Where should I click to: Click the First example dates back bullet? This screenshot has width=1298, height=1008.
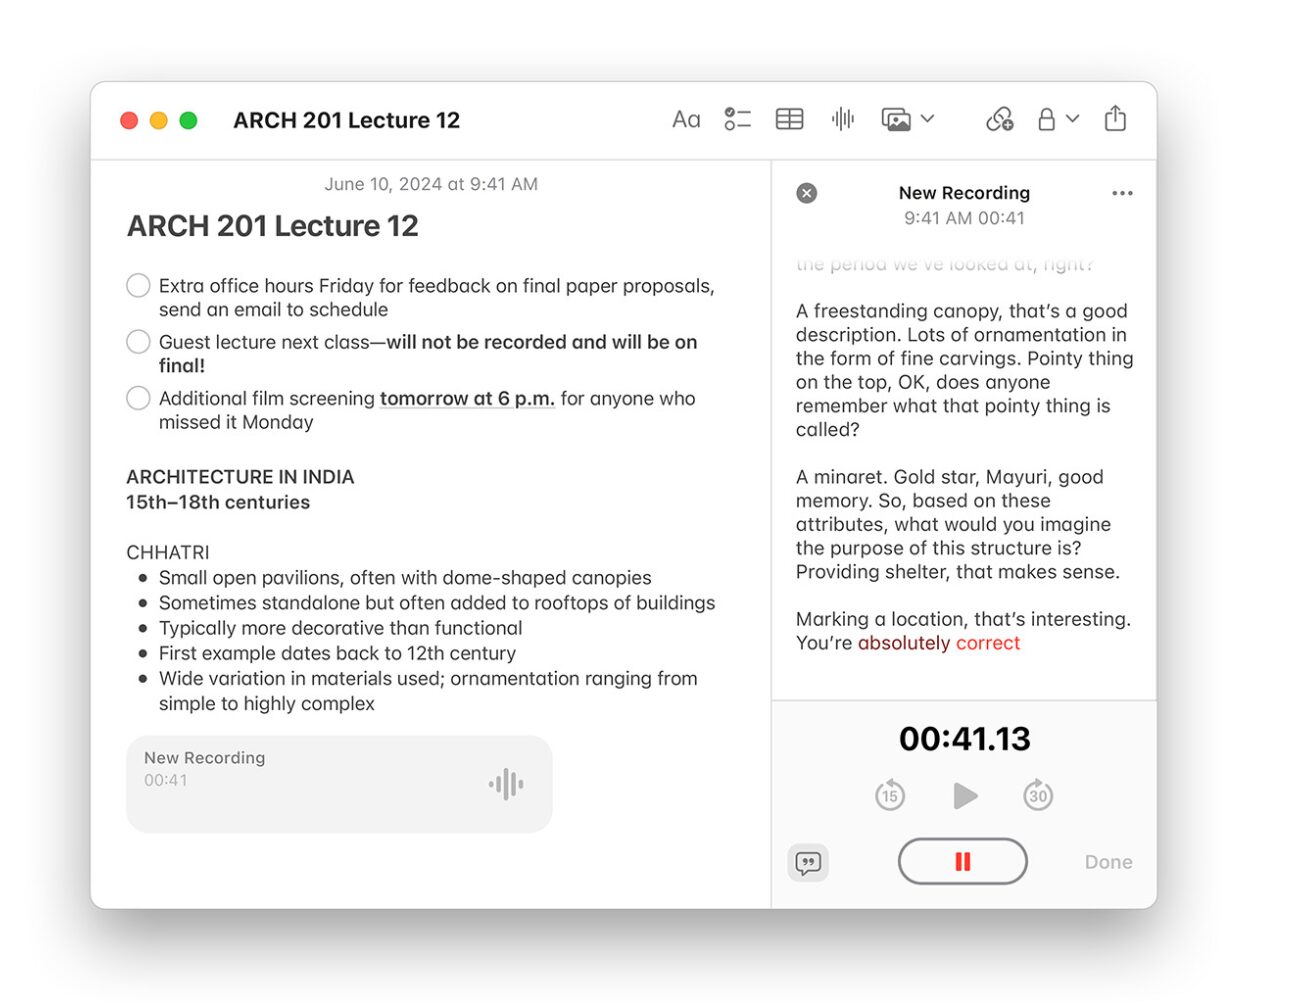(337, 653)
